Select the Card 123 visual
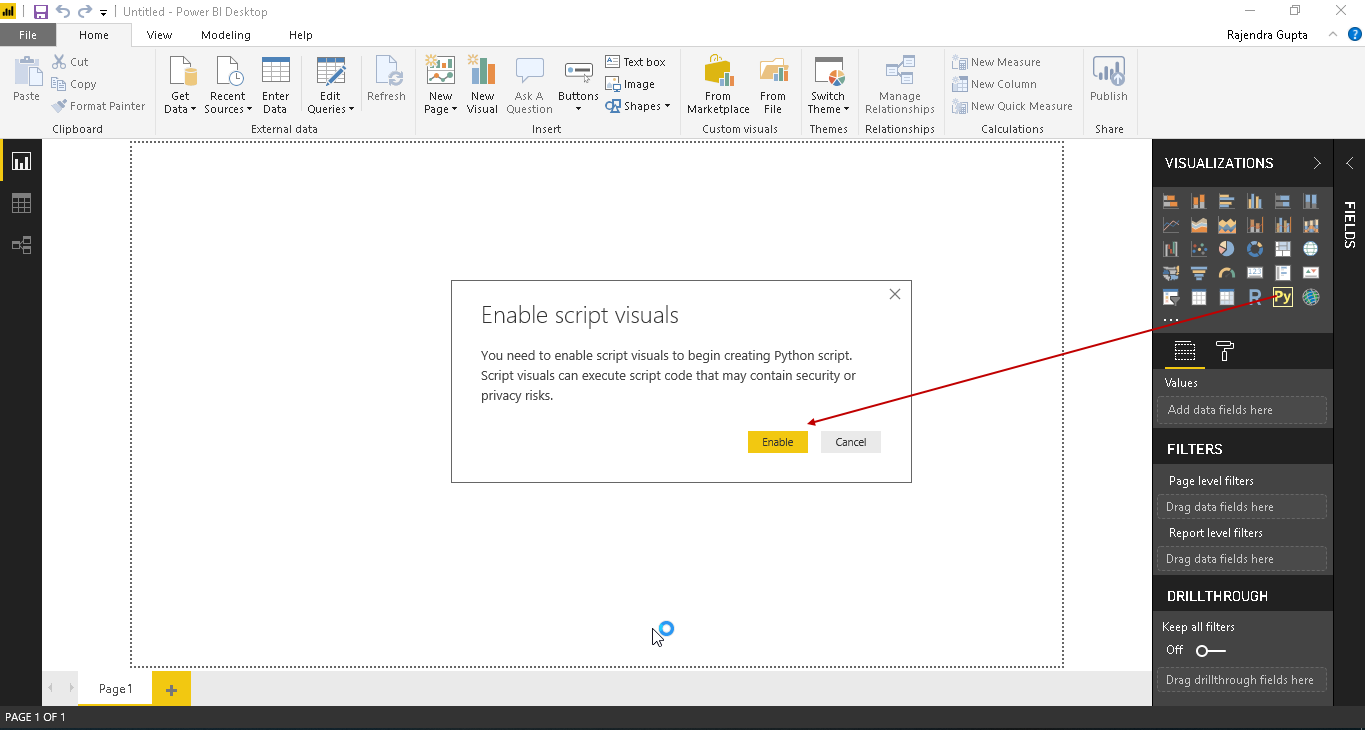This screenshot has height=730, width=1365. tap(1255, 273)
